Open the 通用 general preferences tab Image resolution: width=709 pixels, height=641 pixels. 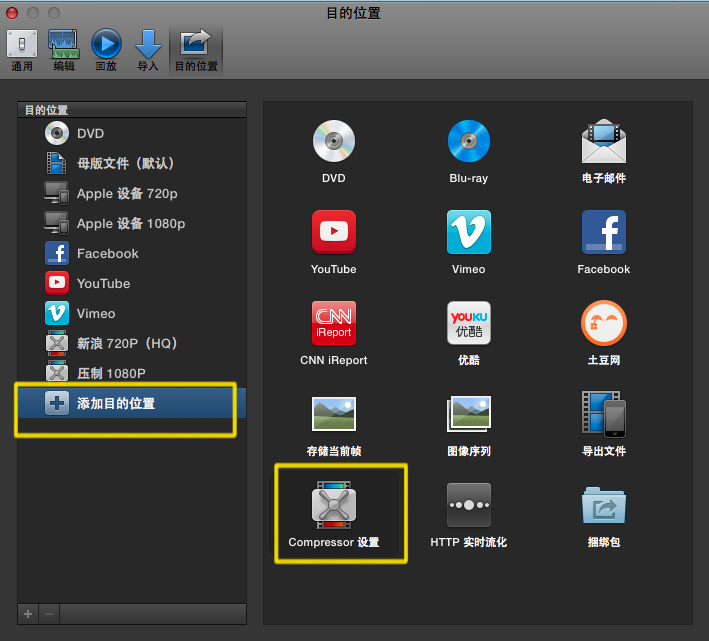[x=22, y=49]
